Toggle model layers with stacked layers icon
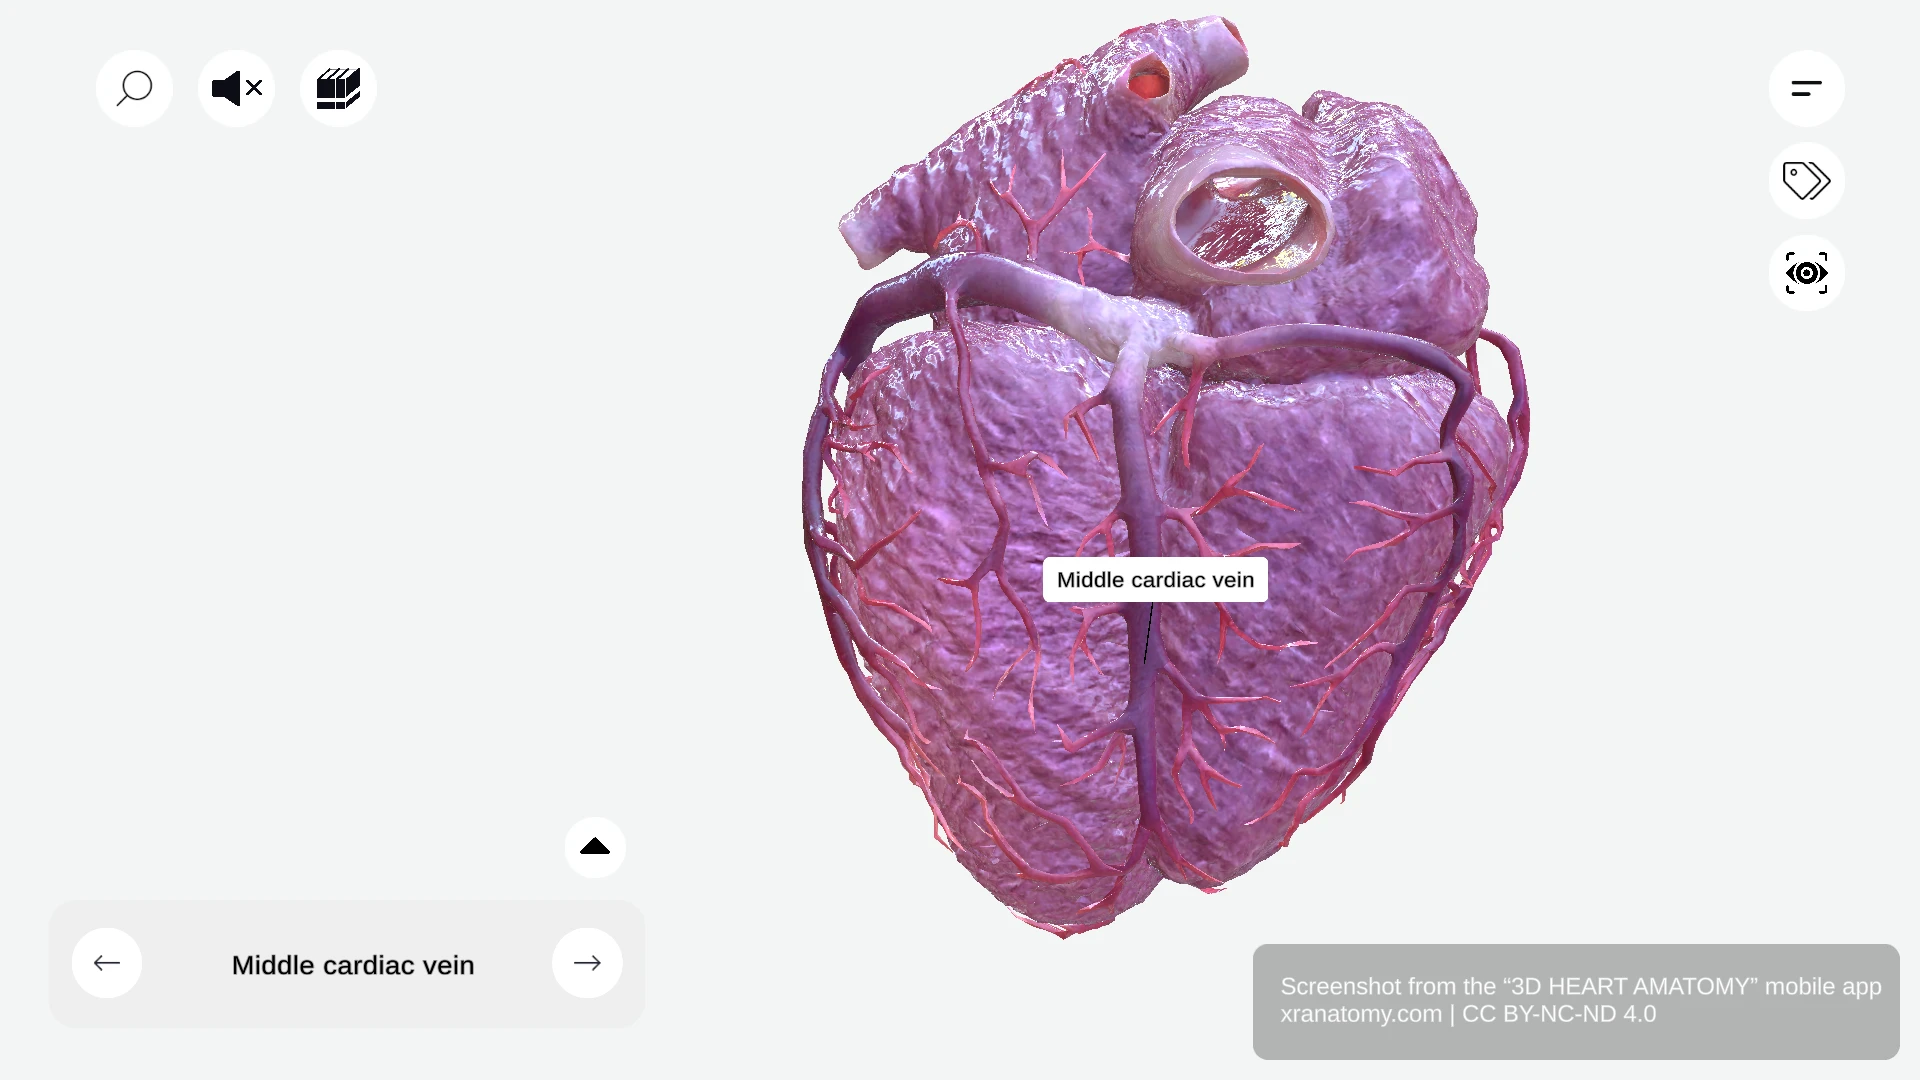 (x=338, y=88)
